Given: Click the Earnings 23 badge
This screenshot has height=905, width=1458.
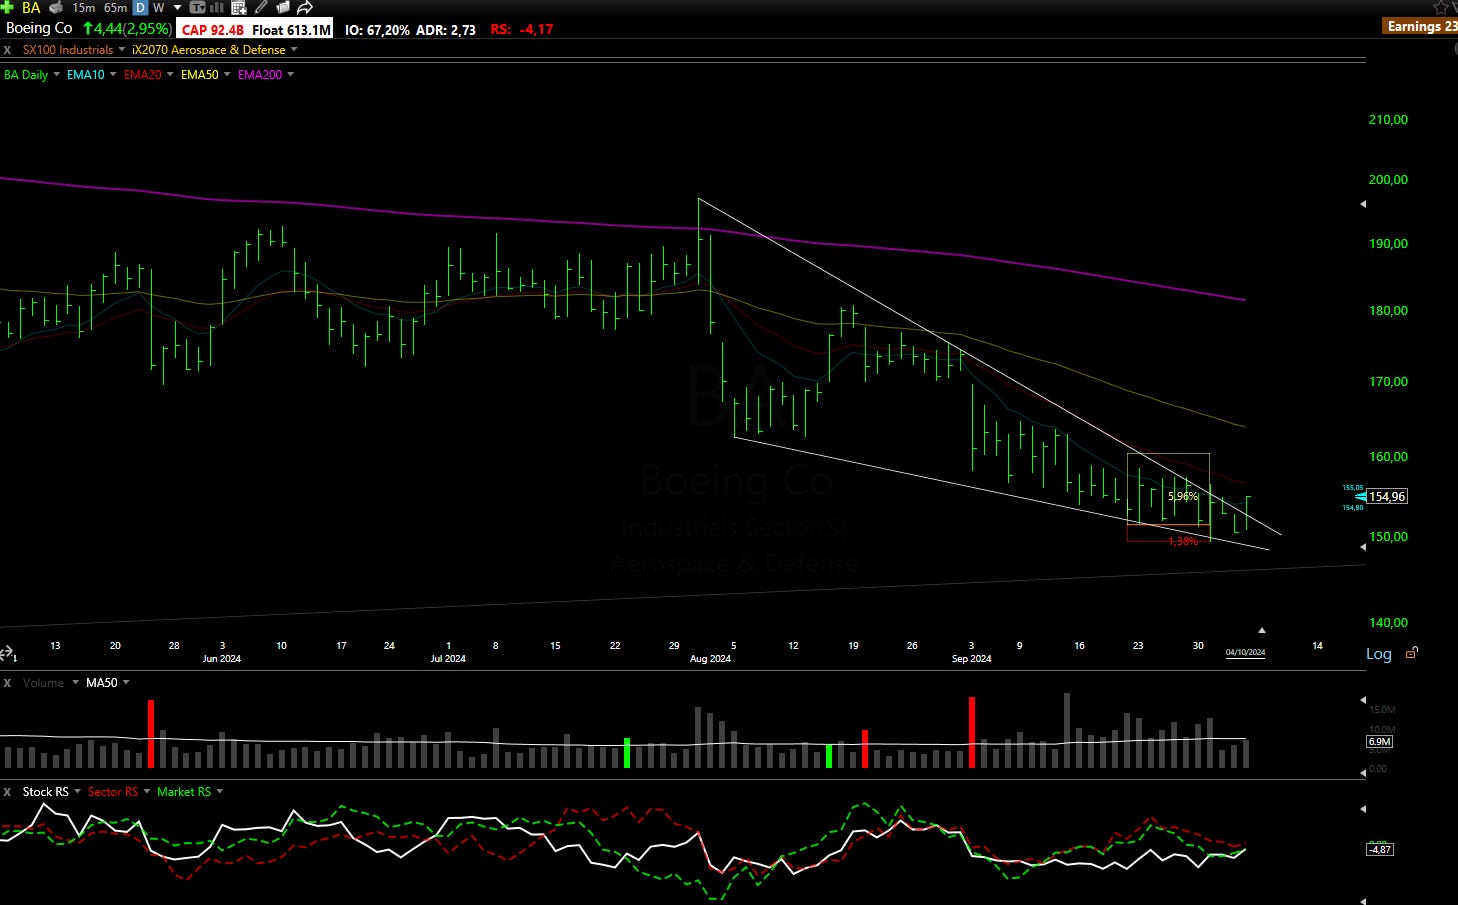Looking at the screenshot, I should [x=1421, y=26].
